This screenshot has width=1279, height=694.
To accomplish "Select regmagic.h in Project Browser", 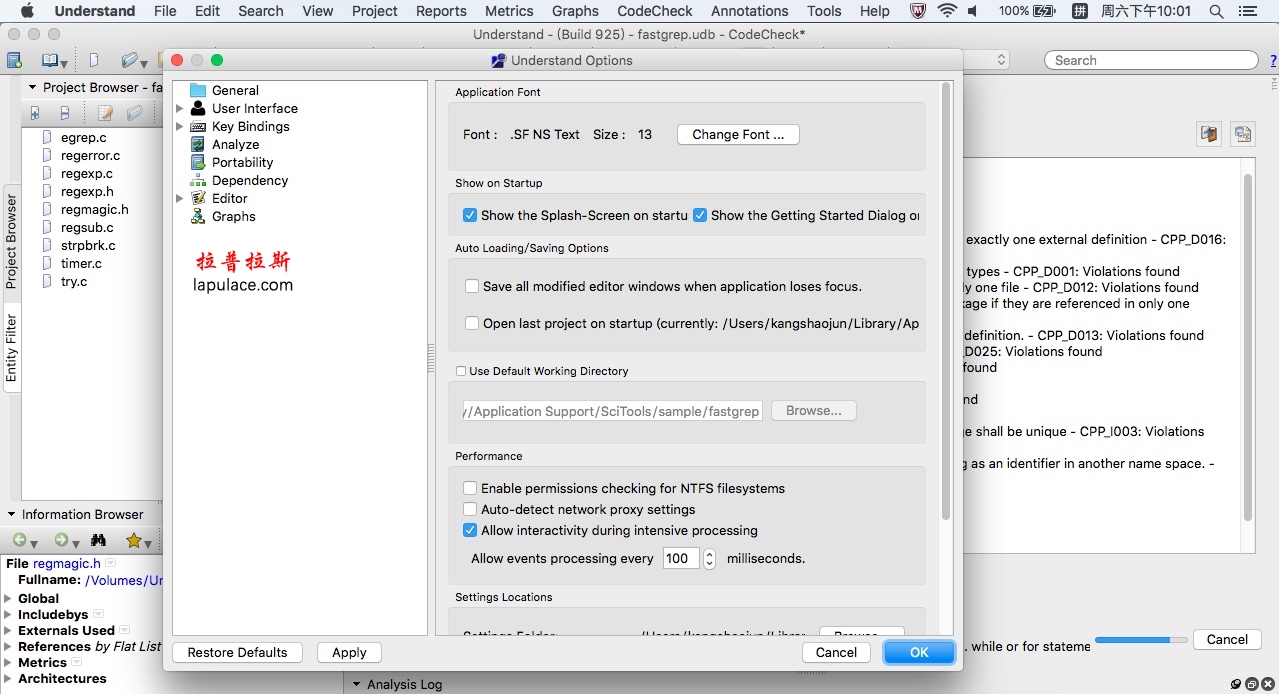I will [x=95, y=209].
